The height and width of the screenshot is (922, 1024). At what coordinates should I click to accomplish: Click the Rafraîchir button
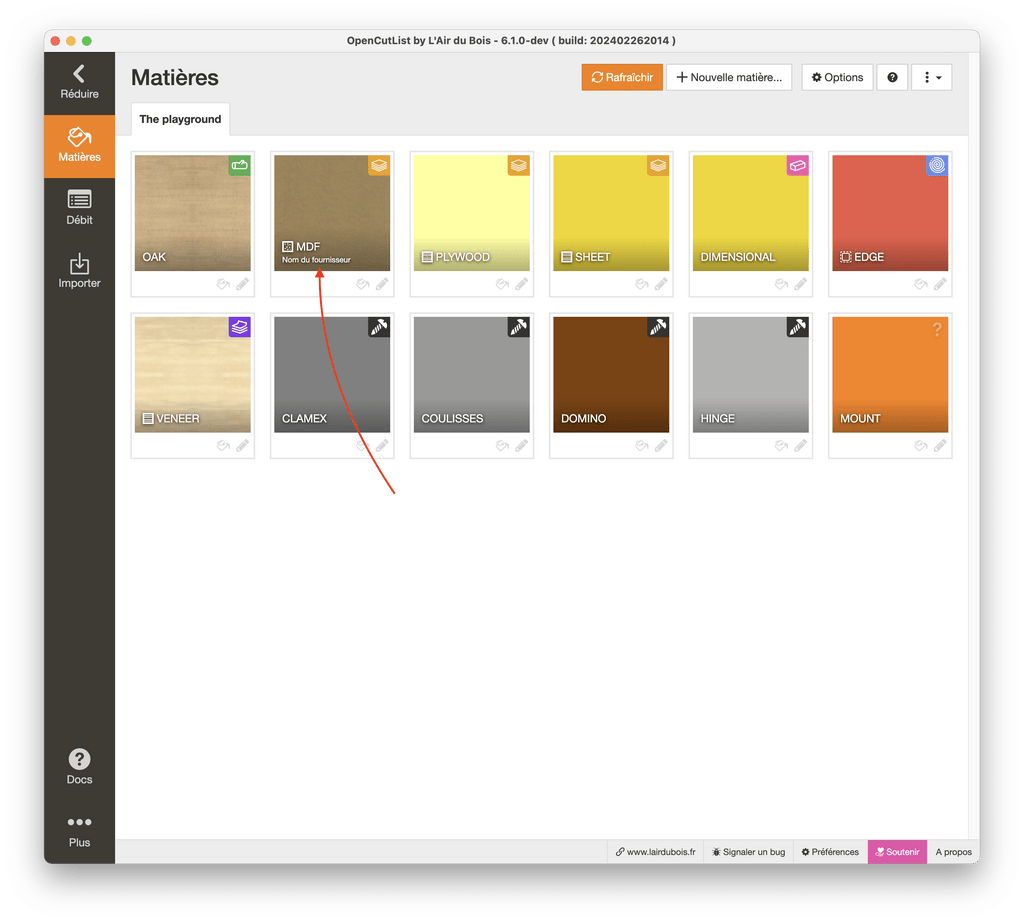[x=622, y=77]
